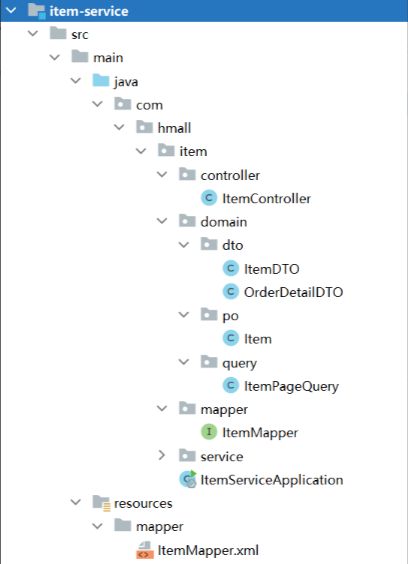The width and height of the screenshot is (408, 564).
Task: Click the 'hmall' package label
Action: [174, 128]
